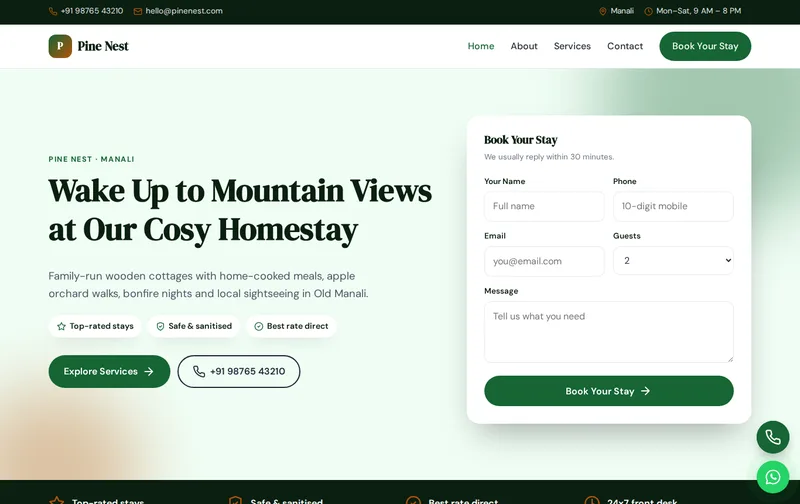Click the Pine Nest brand name
Screen dimensions: 800x504
[x=103, y=46]
